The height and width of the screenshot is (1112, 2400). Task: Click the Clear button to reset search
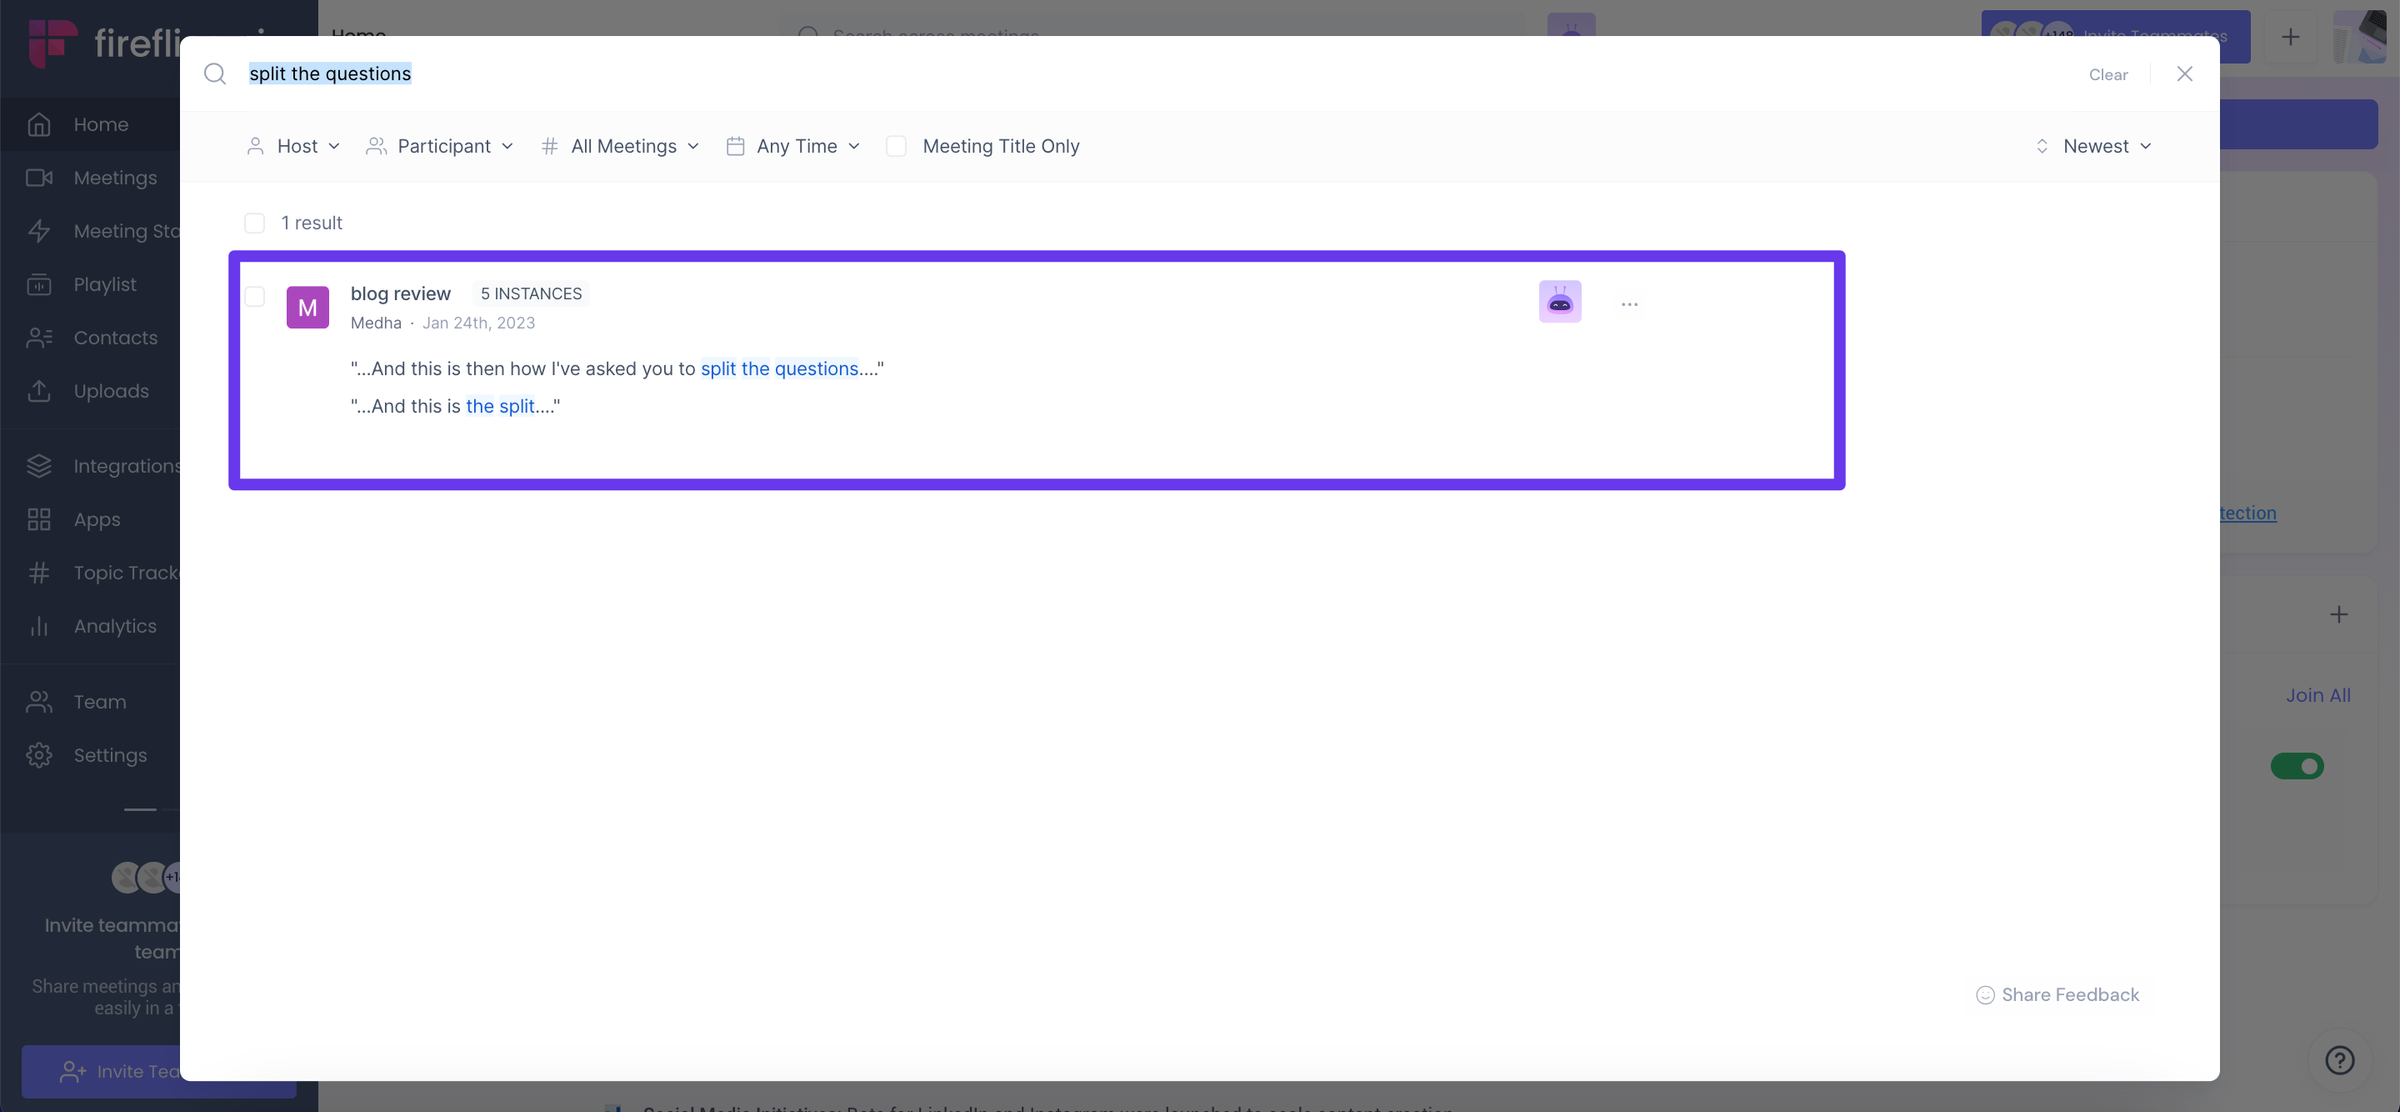pyautogui.click(x=2108, y=74)
